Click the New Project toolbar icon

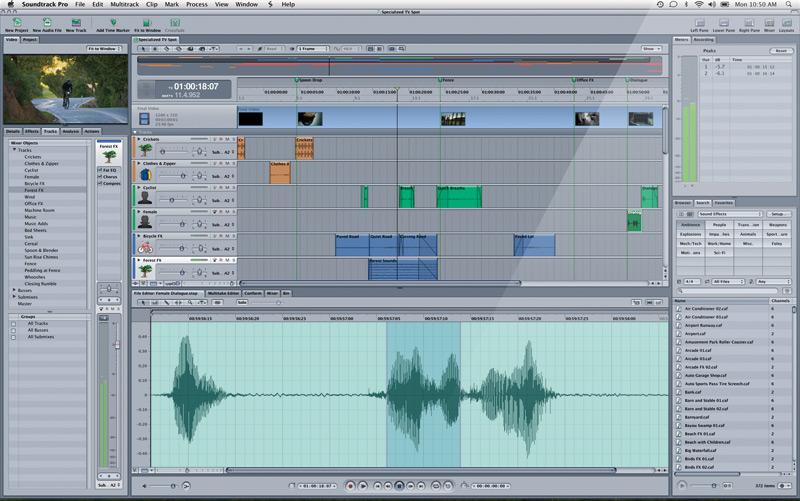coord(17,22)
